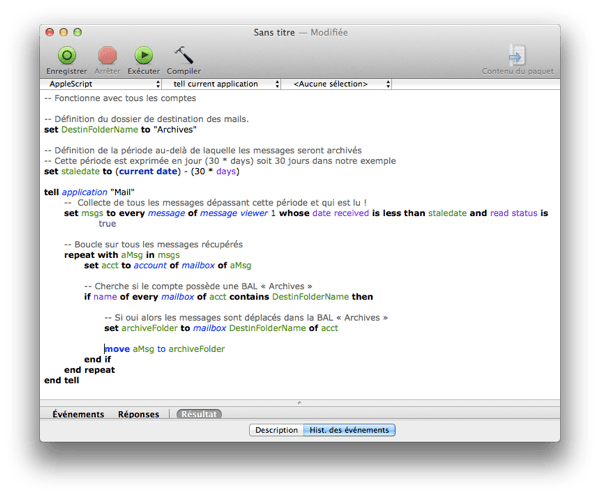Place cursor on "move aMsg to archiveFolder" line
Screen dimensions: 600x497
click(165, 349)
